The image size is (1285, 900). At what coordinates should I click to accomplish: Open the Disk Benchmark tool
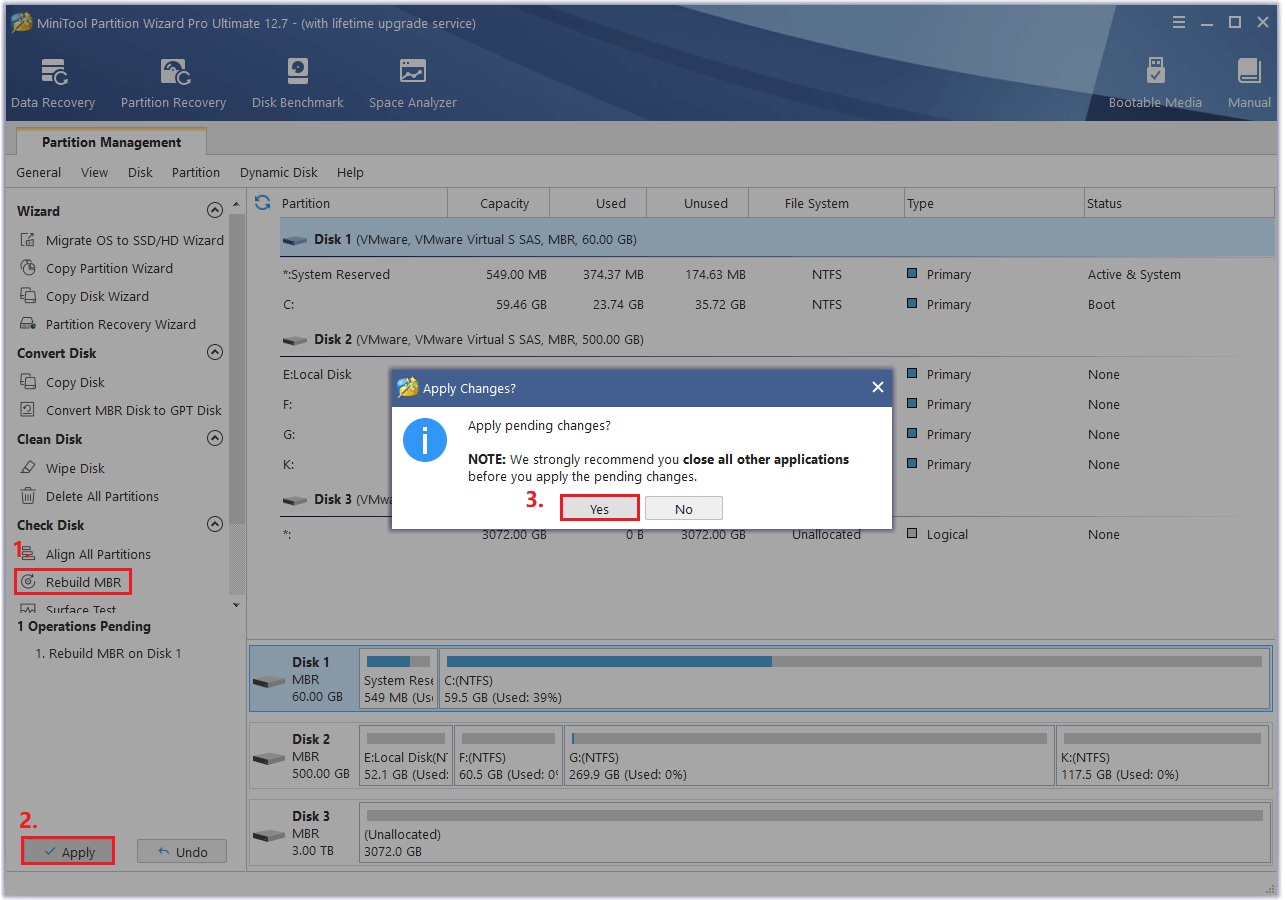point(297,84)
